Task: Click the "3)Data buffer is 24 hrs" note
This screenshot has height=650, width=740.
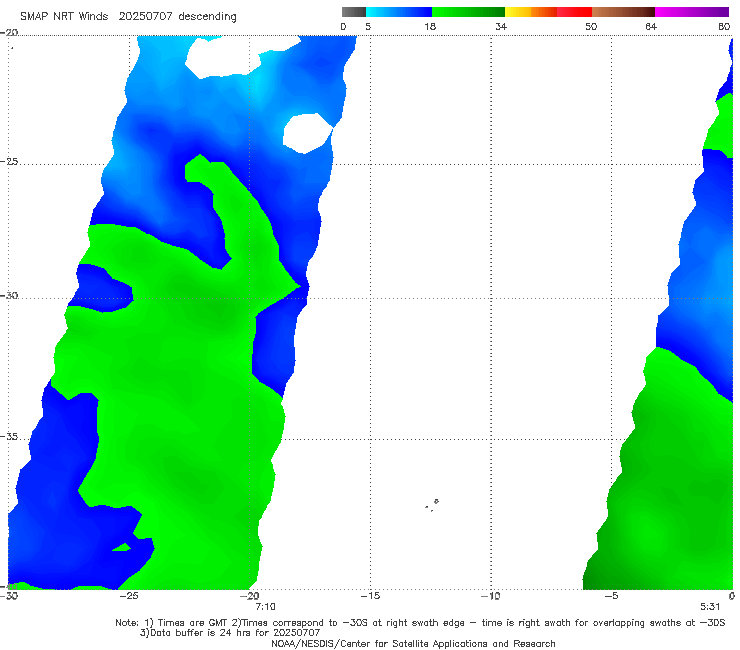Action: [230, 633]
